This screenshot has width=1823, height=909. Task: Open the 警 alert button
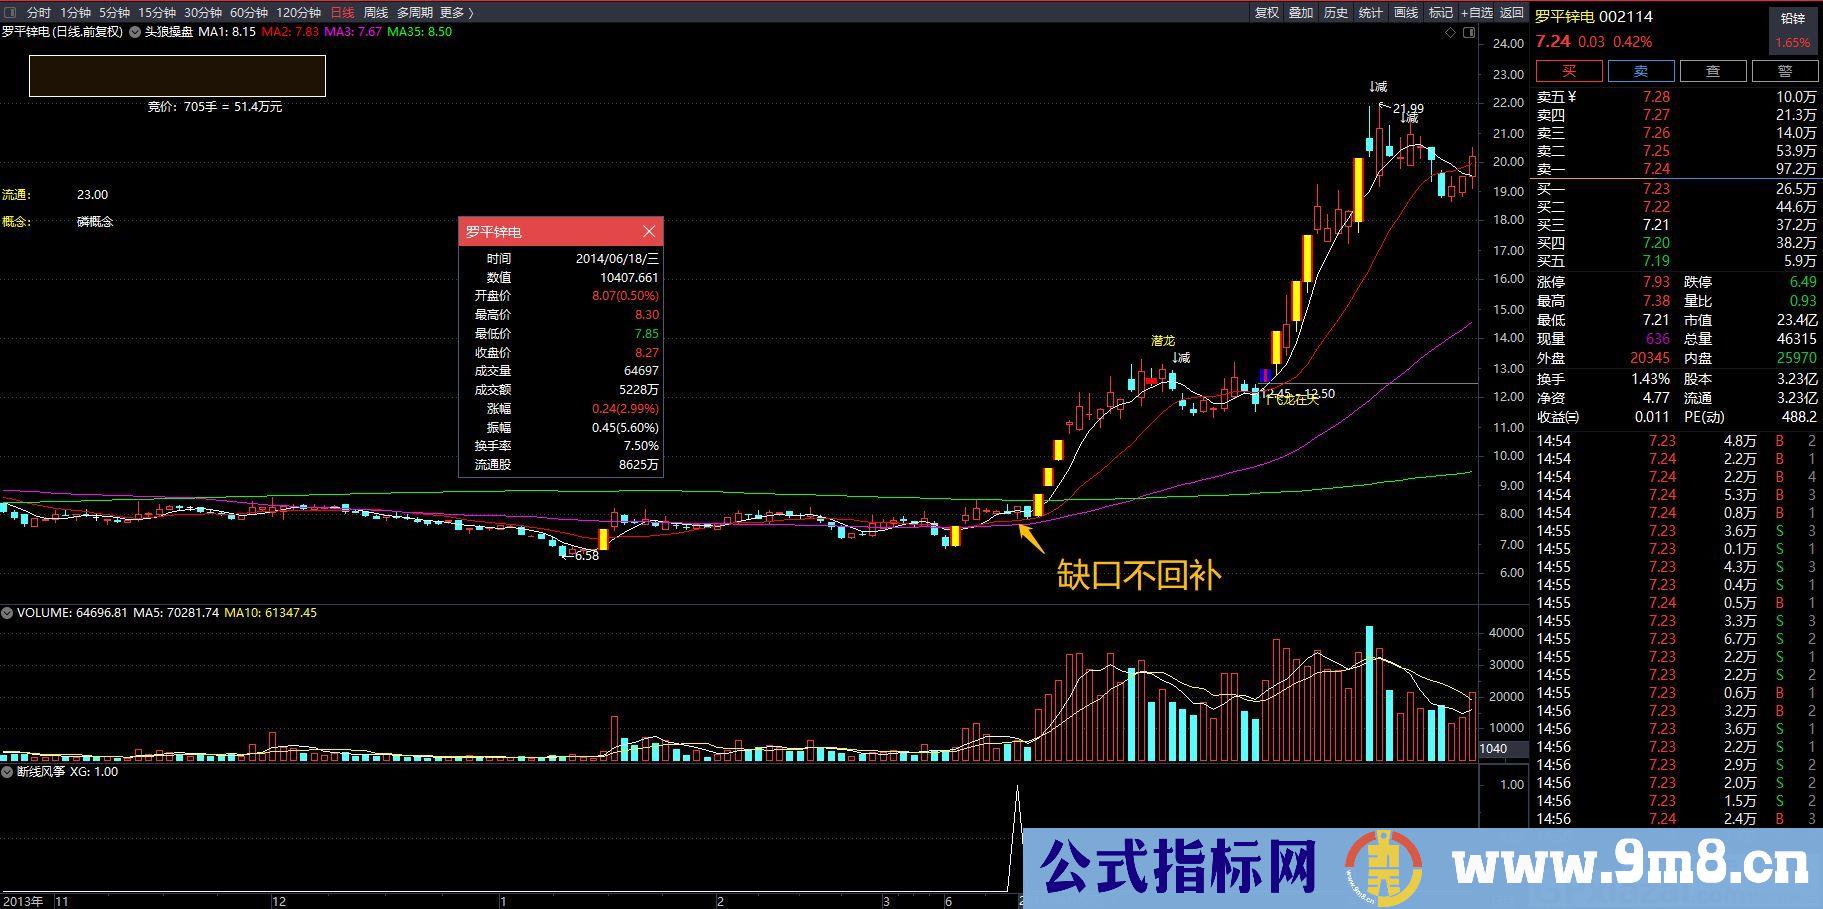point(1785,71)
